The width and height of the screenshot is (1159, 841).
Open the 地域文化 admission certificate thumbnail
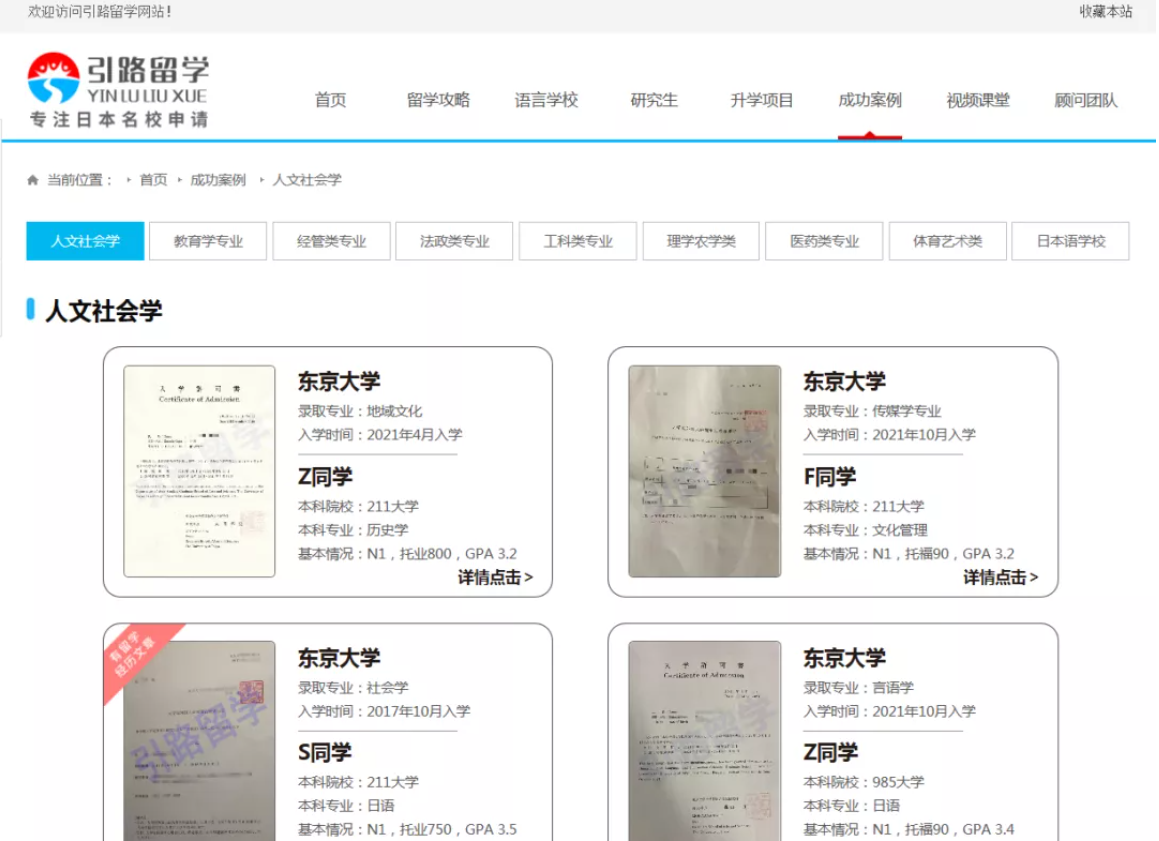(x=200, y=471)
